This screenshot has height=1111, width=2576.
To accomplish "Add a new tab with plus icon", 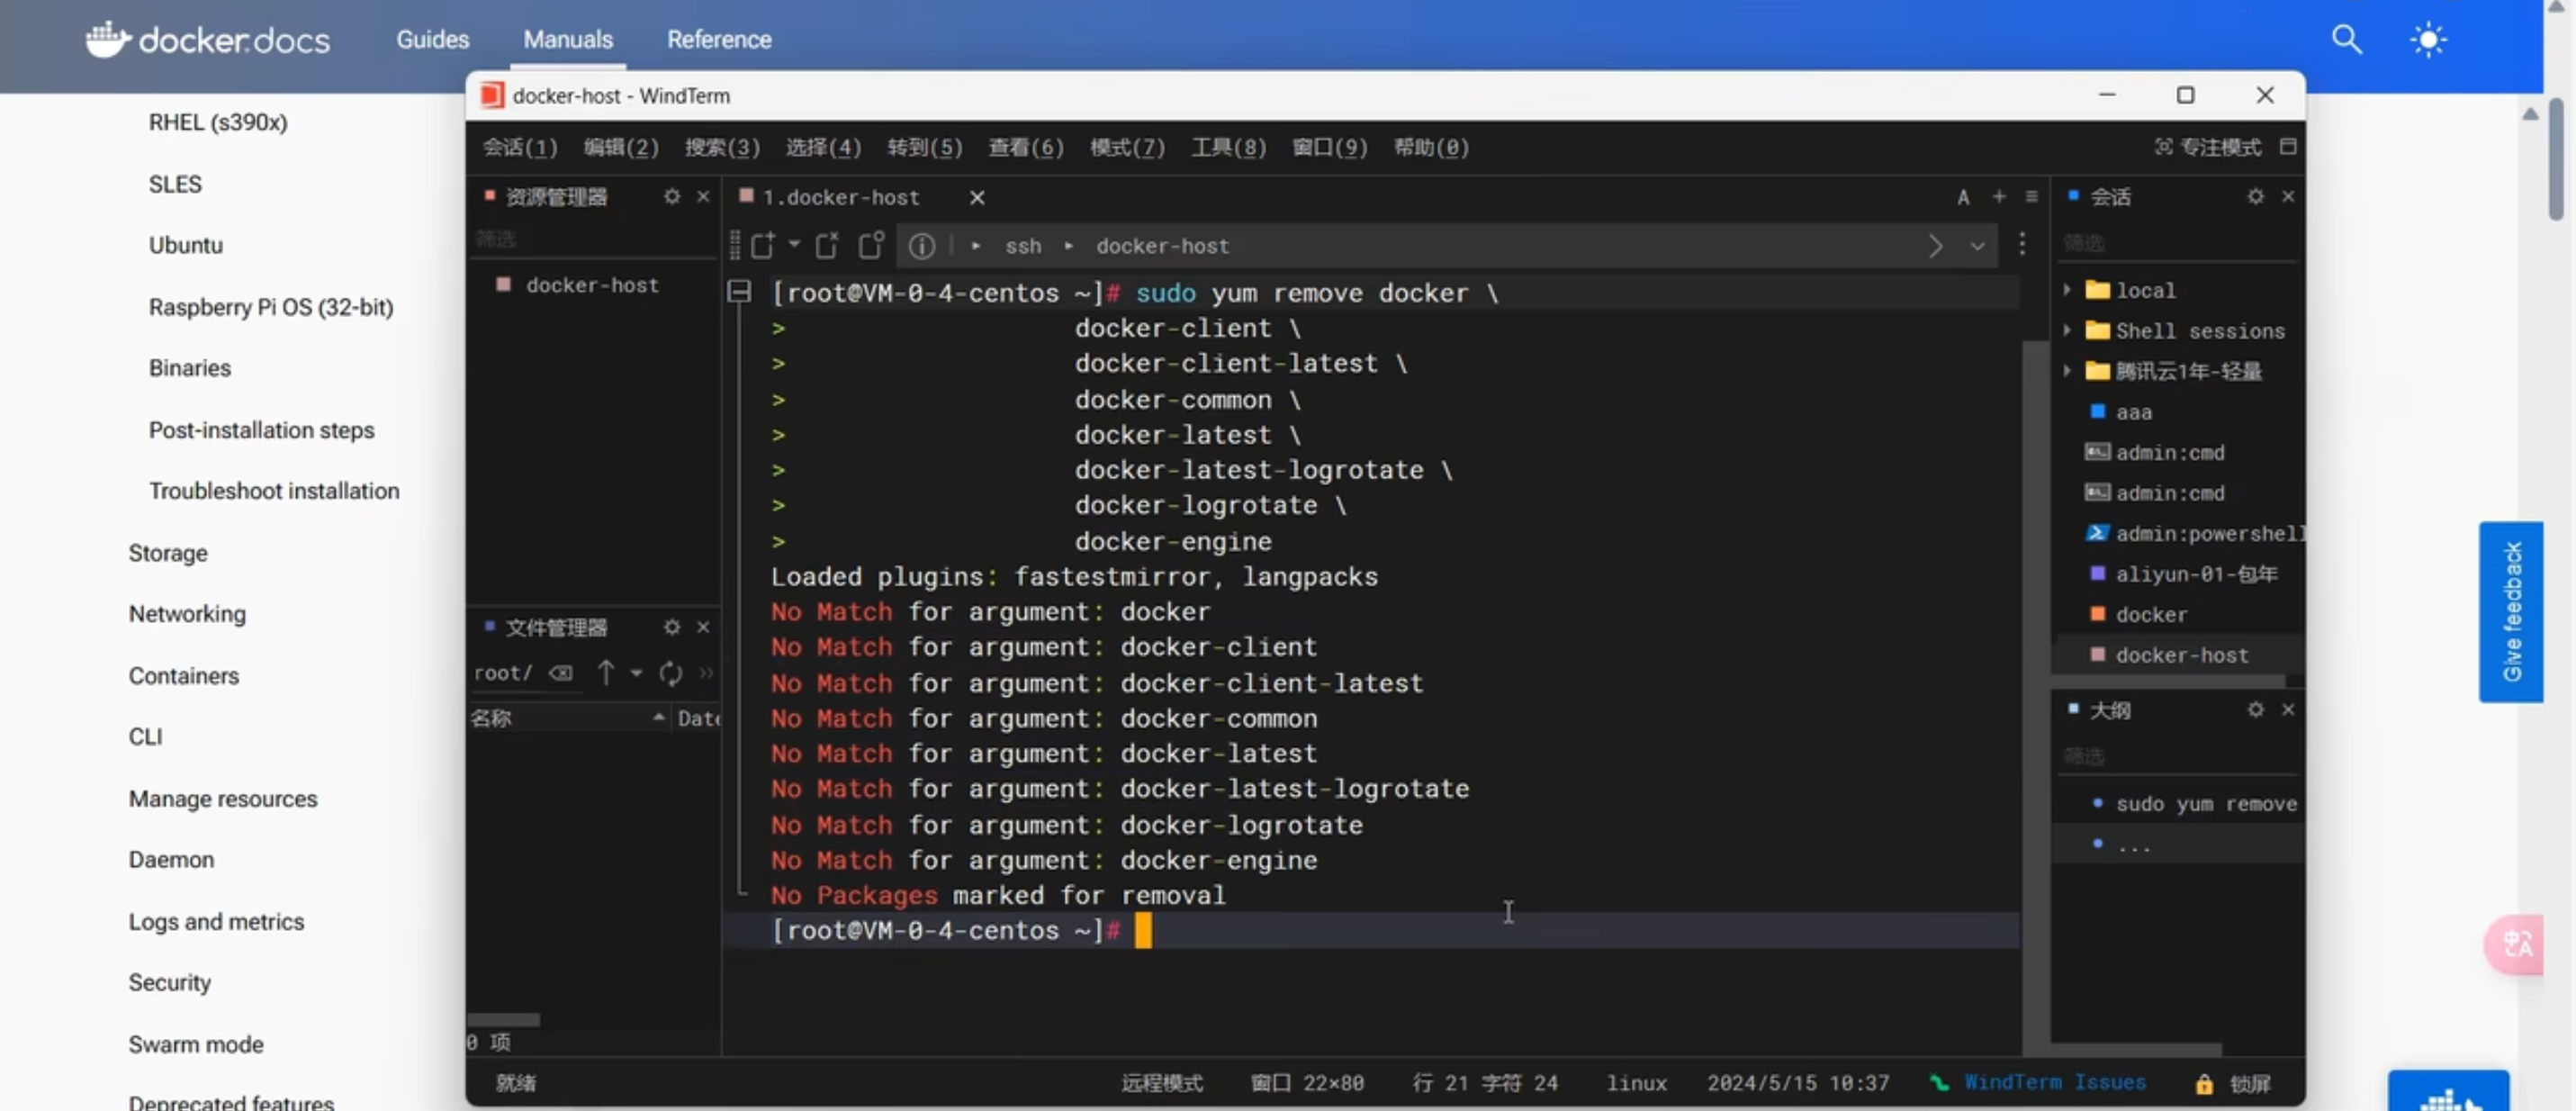I will (x=1998, y=197).
